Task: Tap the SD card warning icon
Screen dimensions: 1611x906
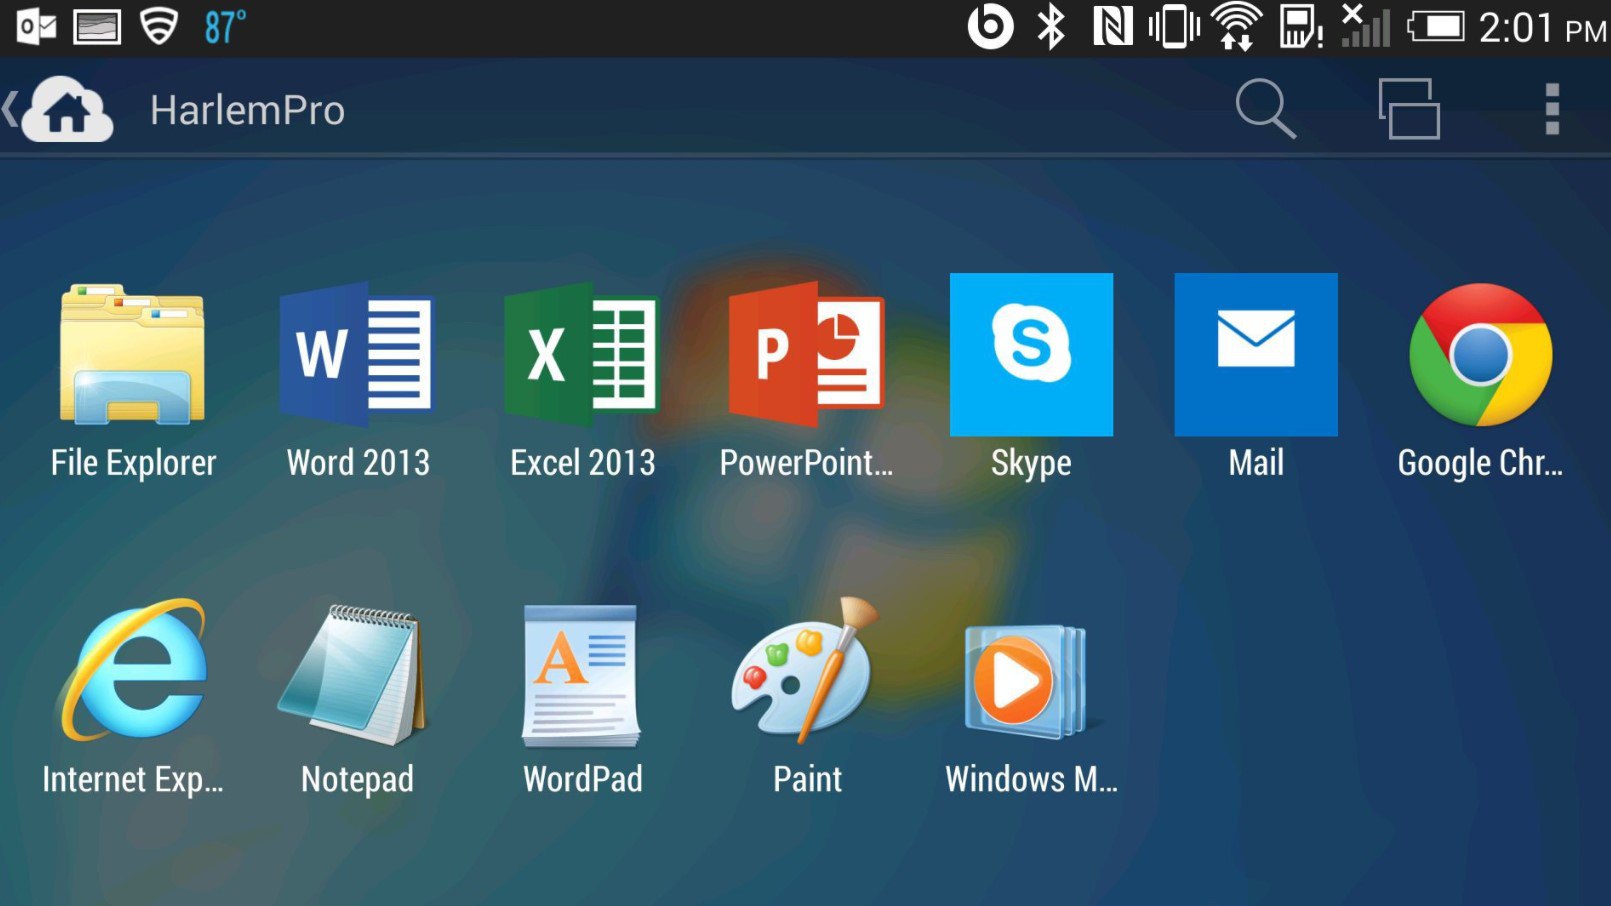Action: [1301, 27]
